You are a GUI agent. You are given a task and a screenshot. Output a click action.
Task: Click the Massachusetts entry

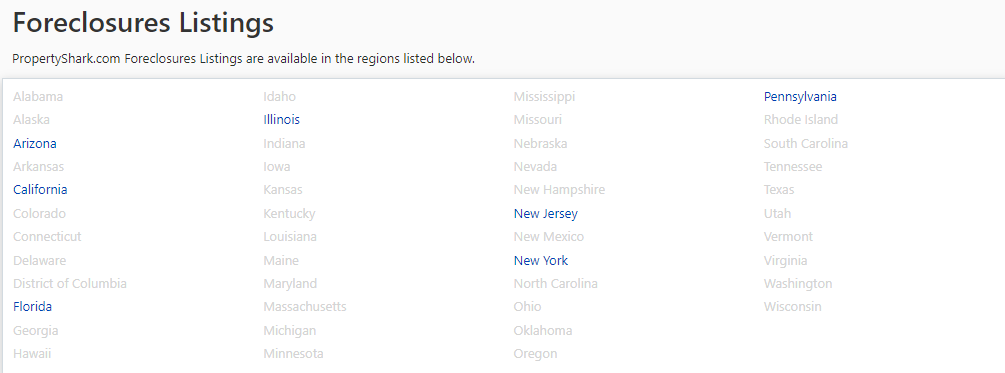tap(304, 306)
